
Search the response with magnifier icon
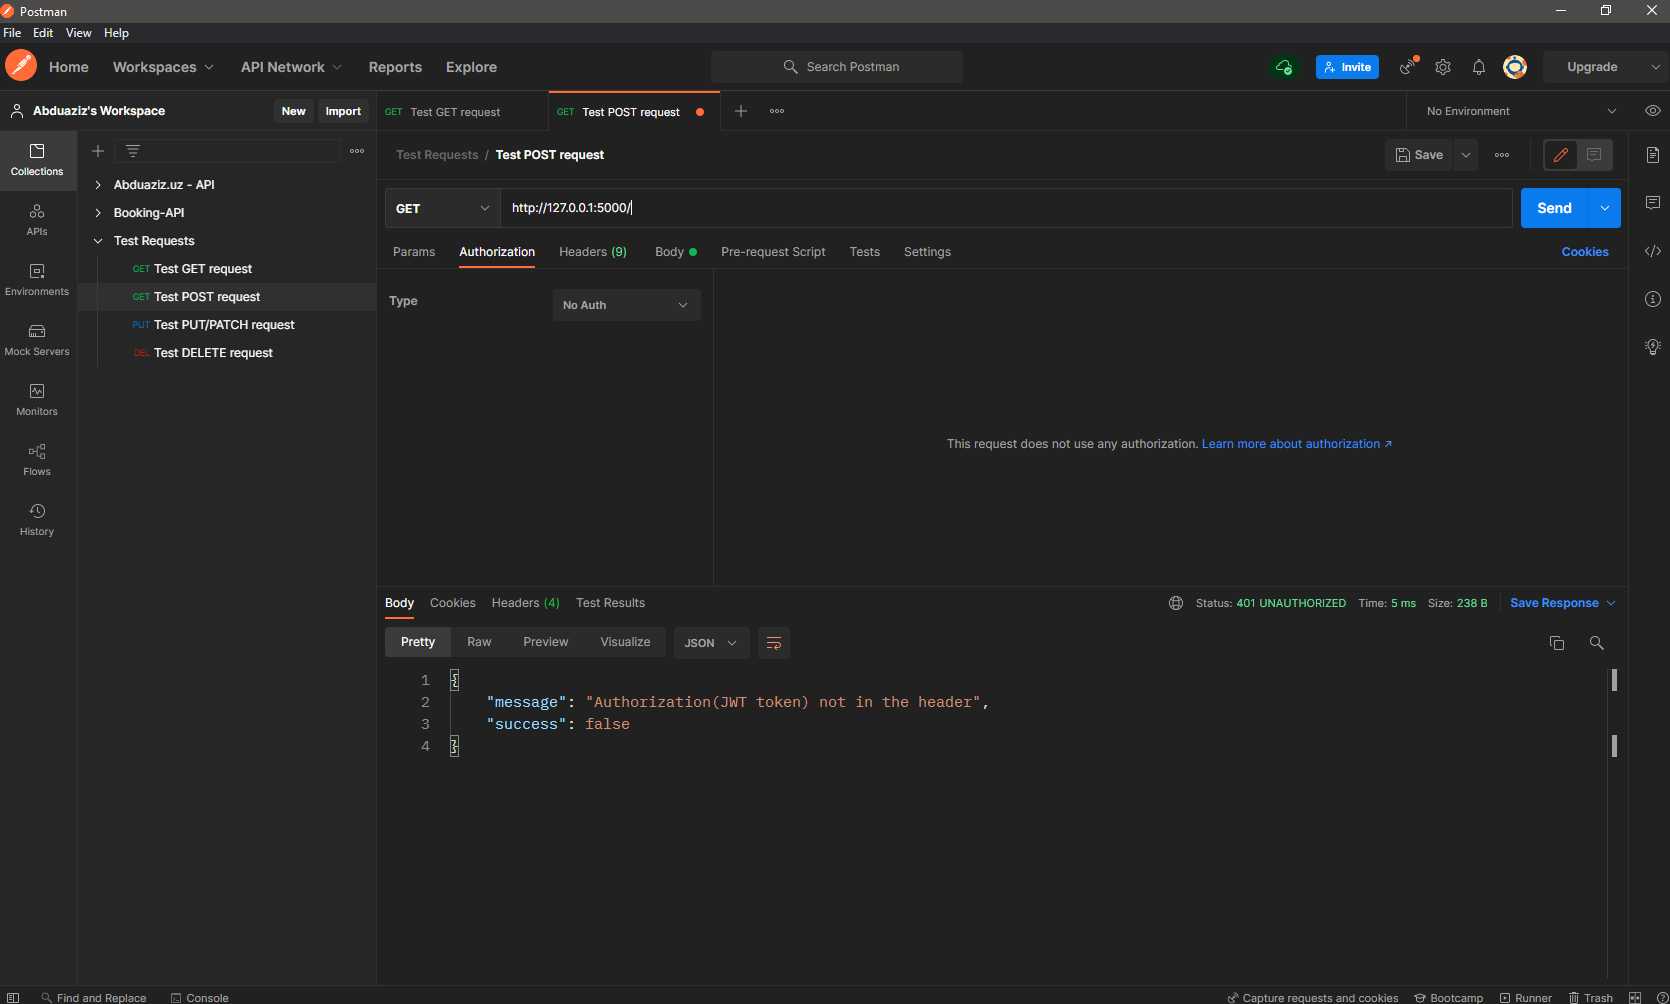point(1597,643)
